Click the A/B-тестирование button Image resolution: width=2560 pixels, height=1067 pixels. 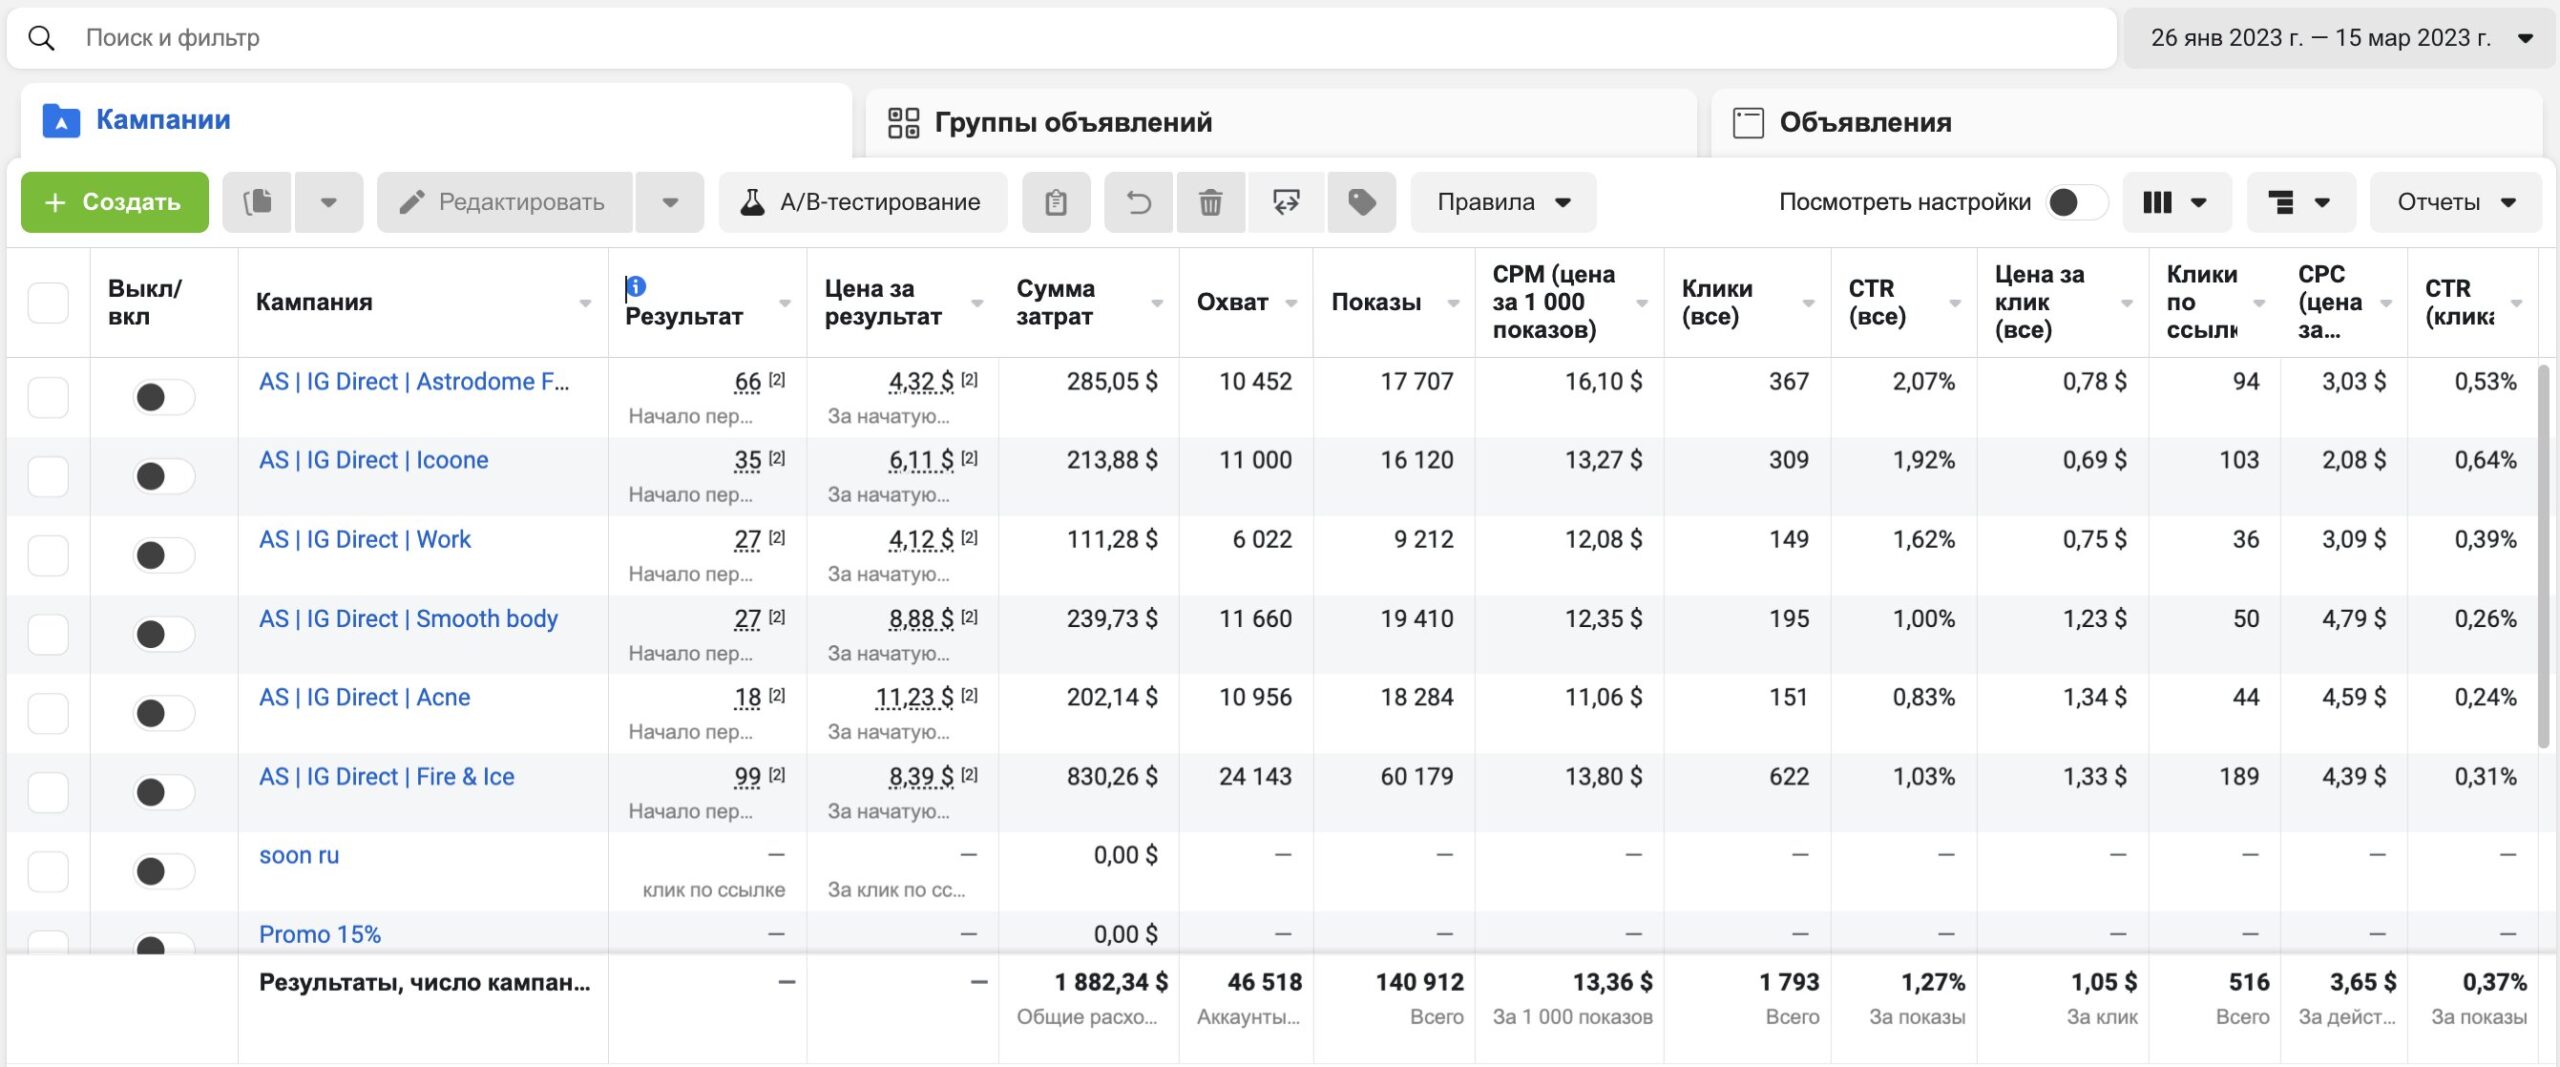pos(862,202)
